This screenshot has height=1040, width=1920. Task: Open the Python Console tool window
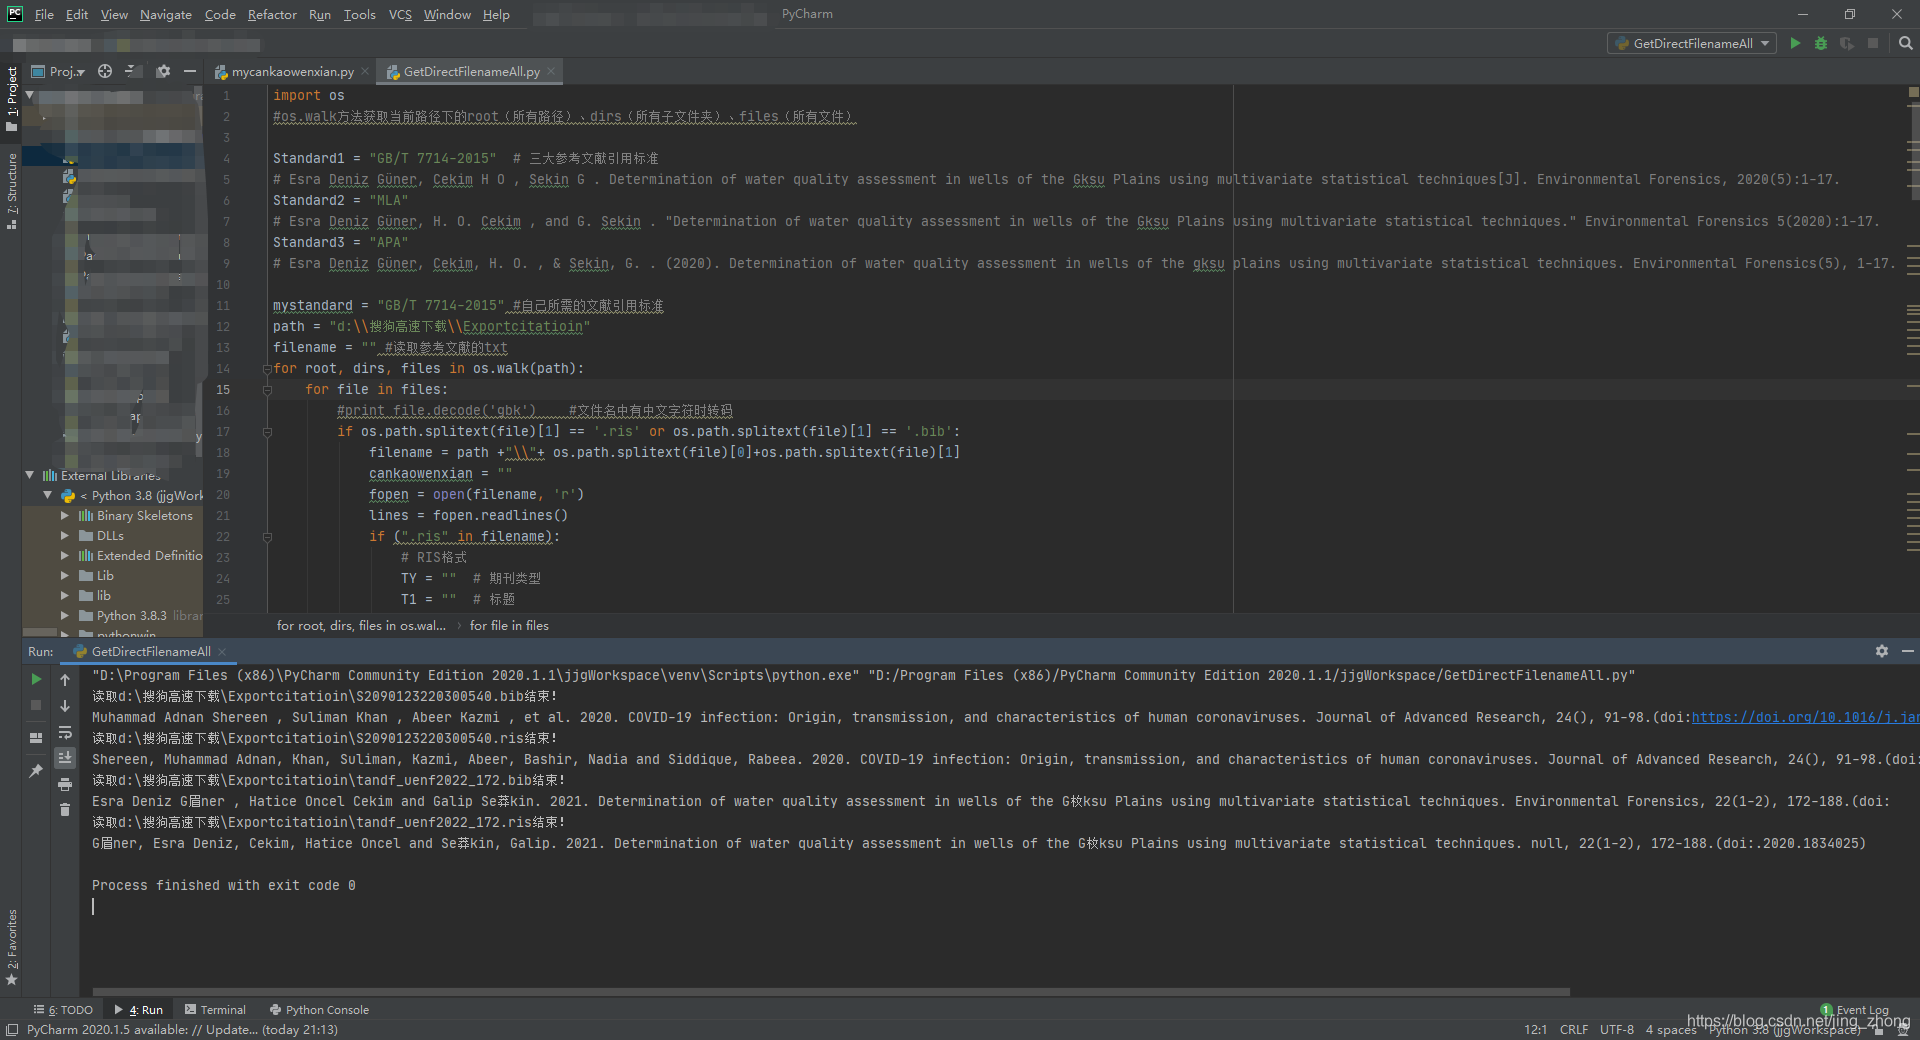(320, 1010)
